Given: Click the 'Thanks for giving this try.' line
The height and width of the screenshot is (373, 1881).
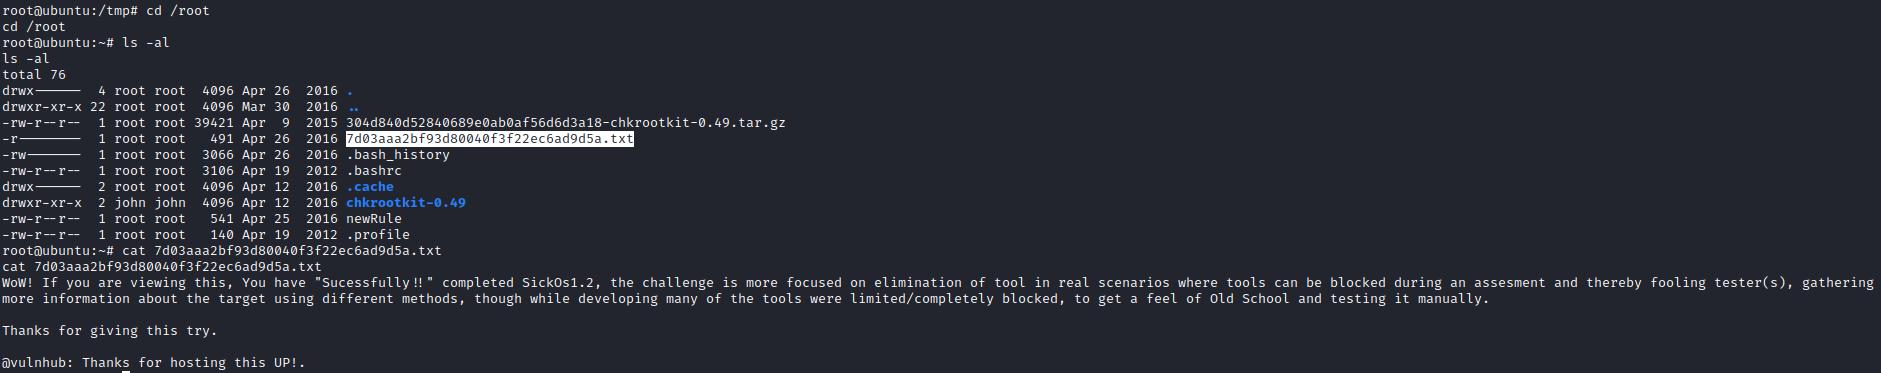Looking at the screenshot, I should click(110, 331).
